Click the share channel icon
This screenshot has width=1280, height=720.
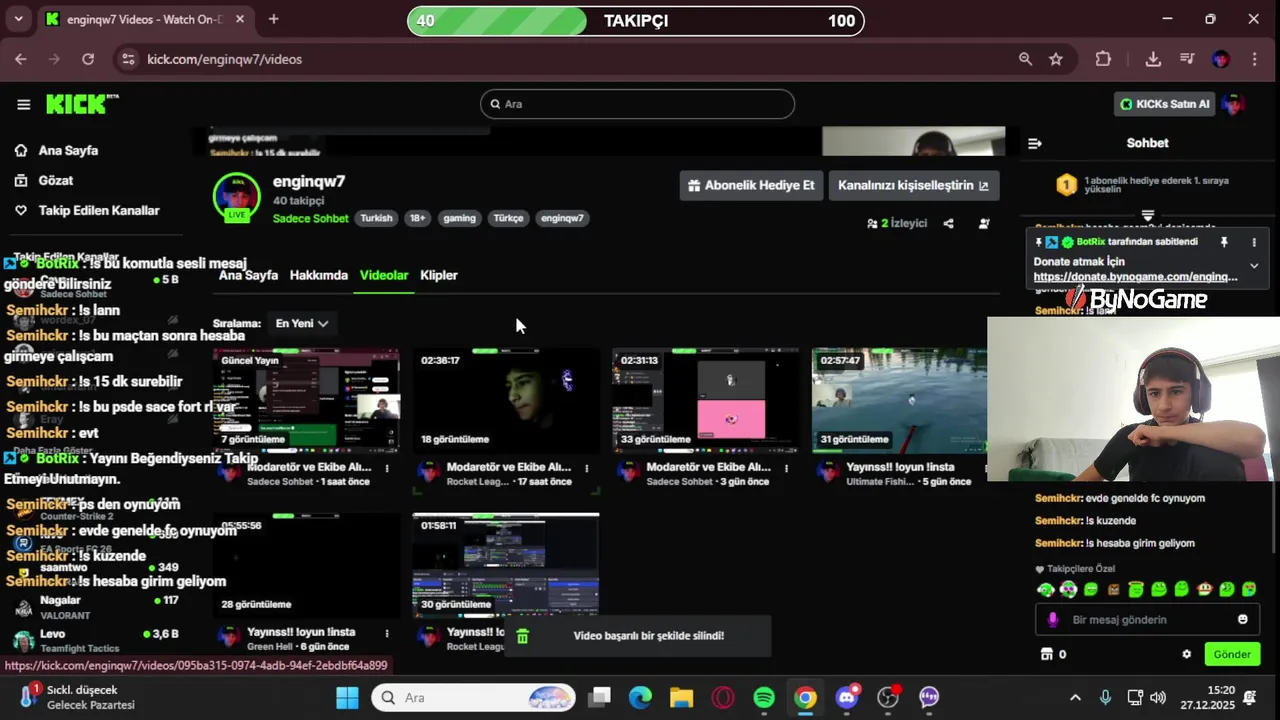coord(948,224)
